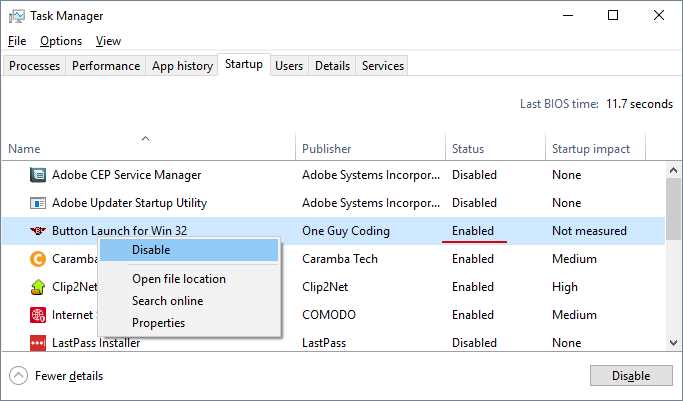Select the Startup tab
Image resolution: width=683 pixels, height=401 pixels.
(244, 64)
